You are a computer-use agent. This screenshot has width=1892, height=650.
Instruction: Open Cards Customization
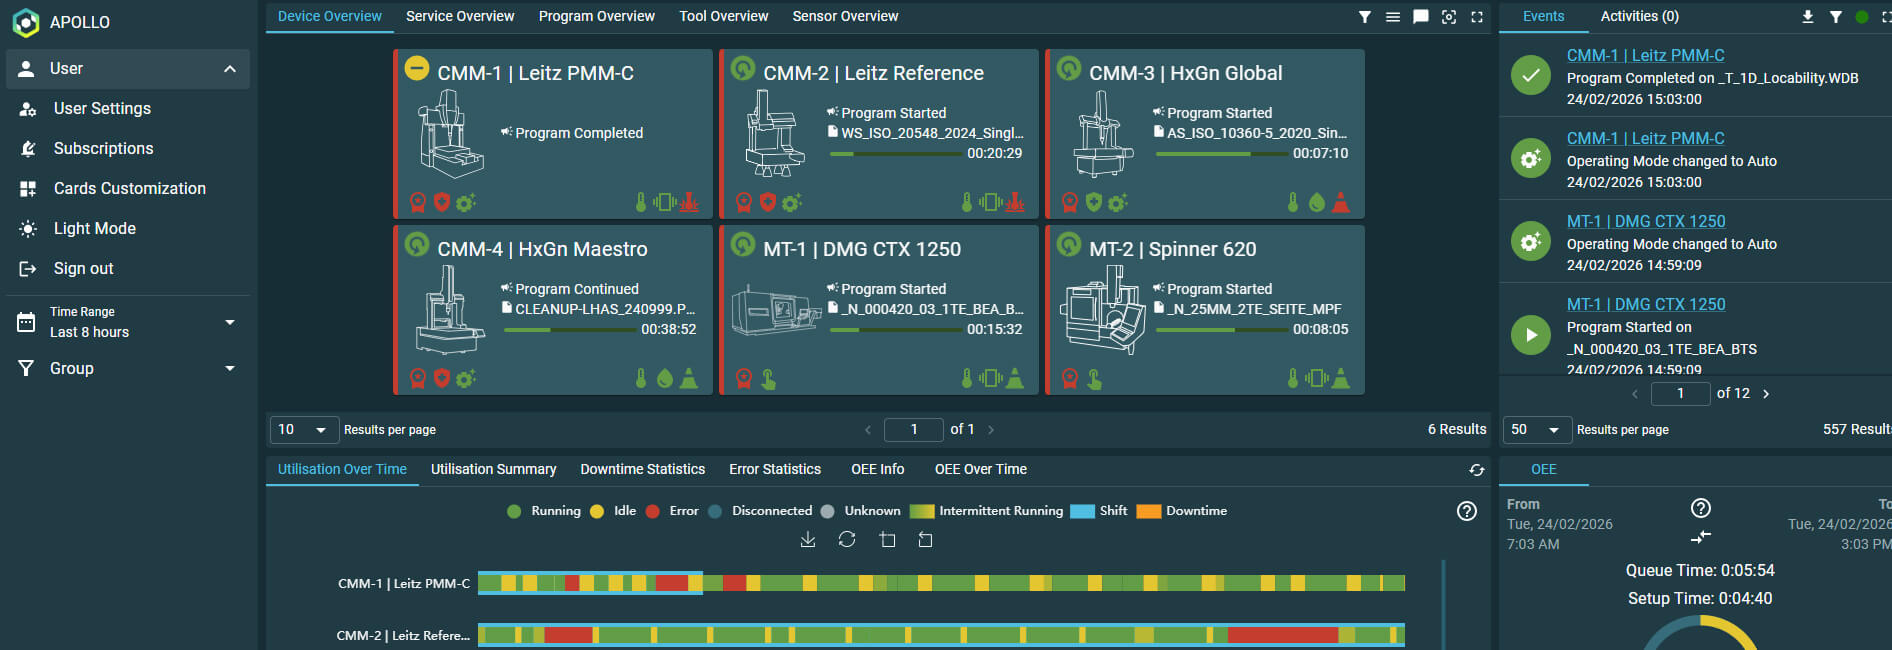coord(128,188)
